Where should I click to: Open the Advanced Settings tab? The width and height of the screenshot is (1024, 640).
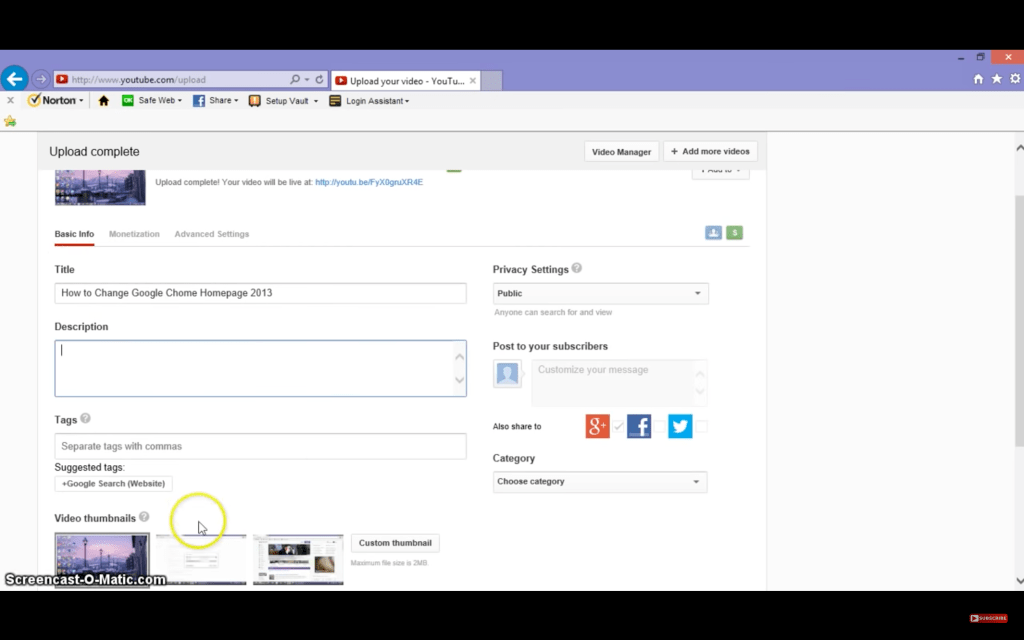pyautogui.click(x=211, y=234)
